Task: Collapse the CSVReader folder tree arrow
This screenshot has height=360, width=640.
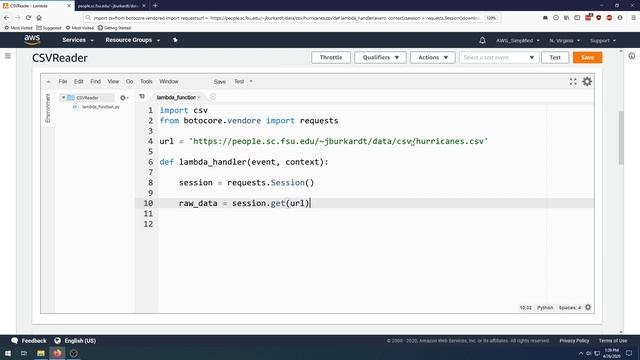Action: click(x=63, y=98)
